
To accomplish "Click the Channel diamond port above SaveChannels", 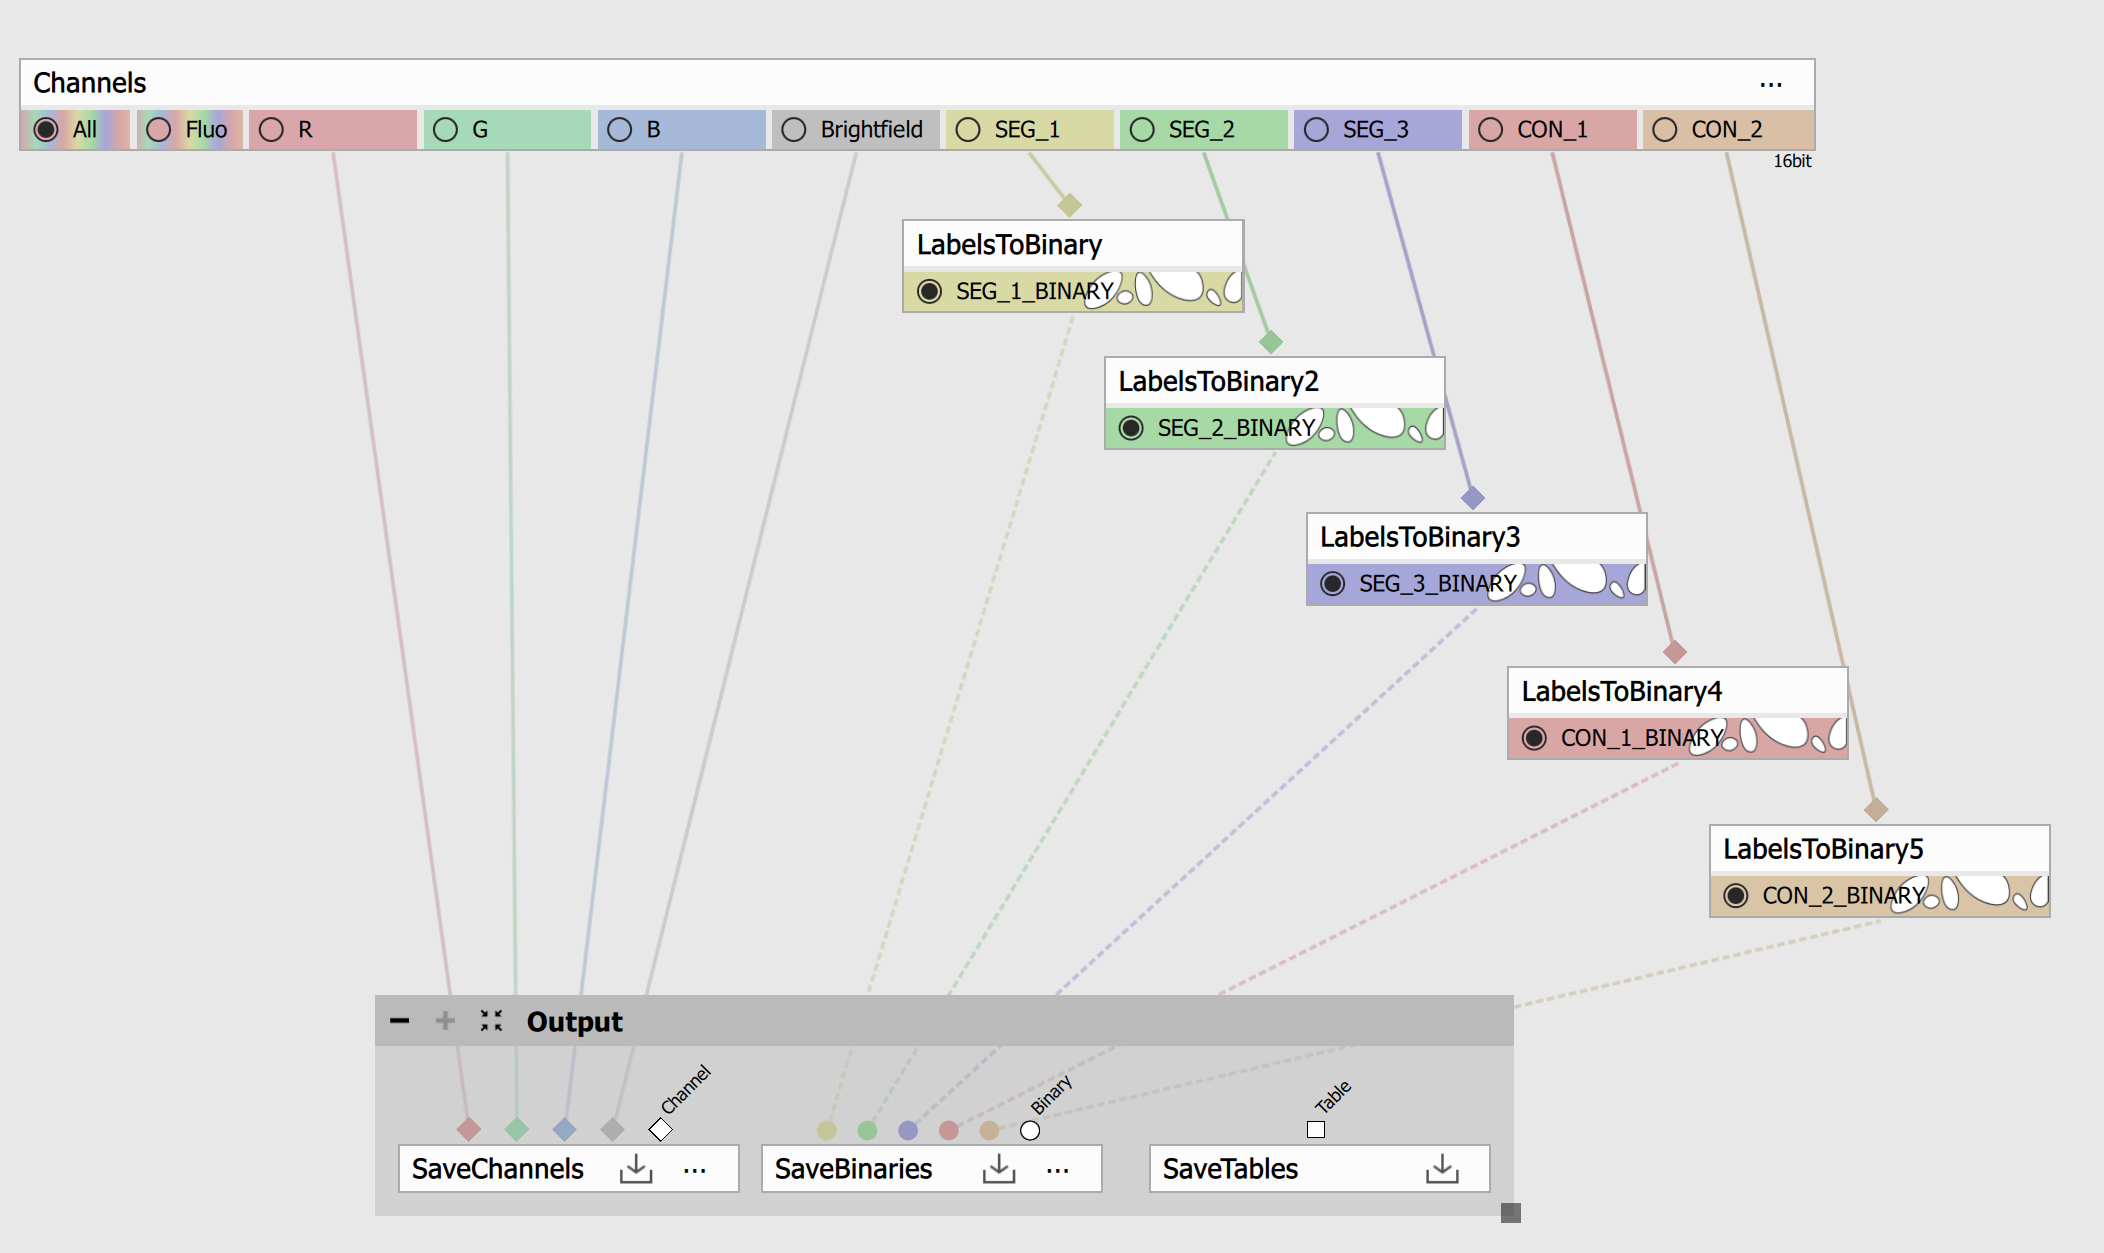I will point(660,1128).
